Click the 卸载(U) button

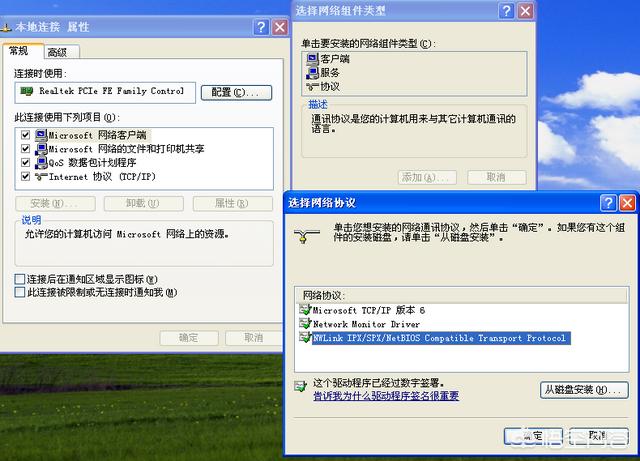144,203
